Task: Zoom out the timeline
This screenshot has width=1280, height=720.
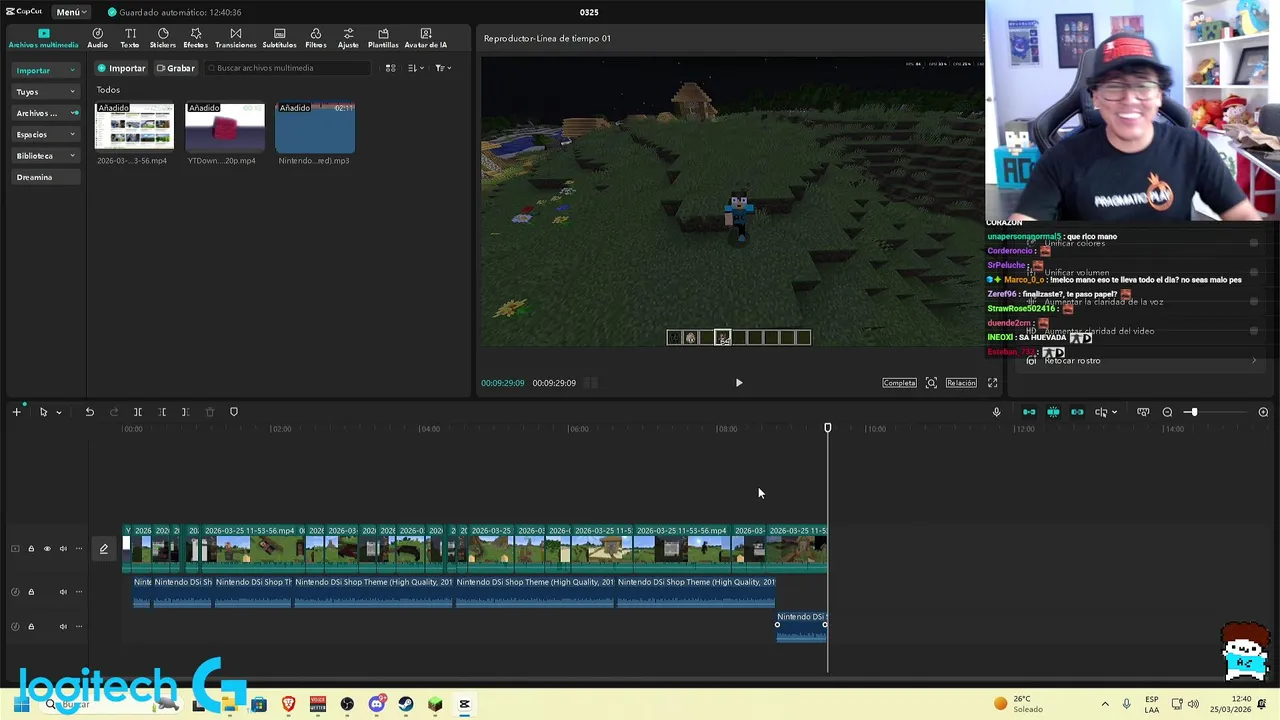Action: click(x=1167, y=412)
